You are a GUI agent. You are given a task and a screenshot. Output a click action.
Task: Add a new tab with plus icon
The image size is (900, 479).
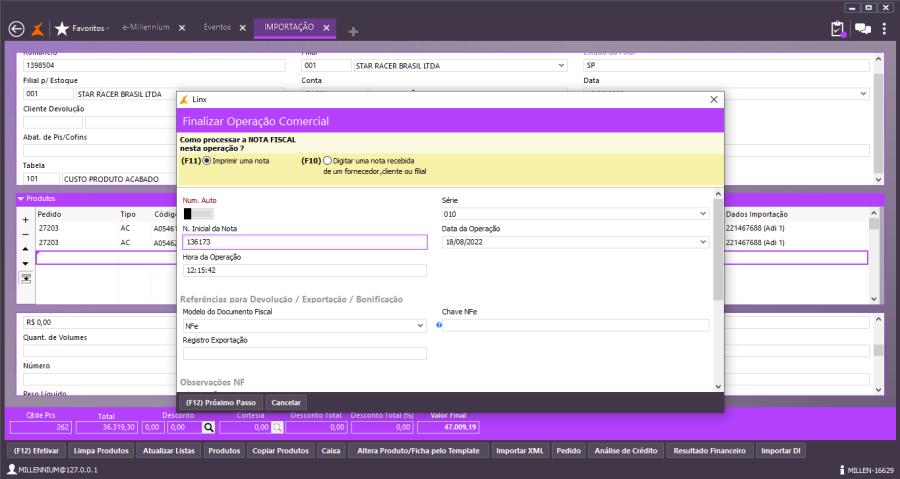click(x=353, y=32)
